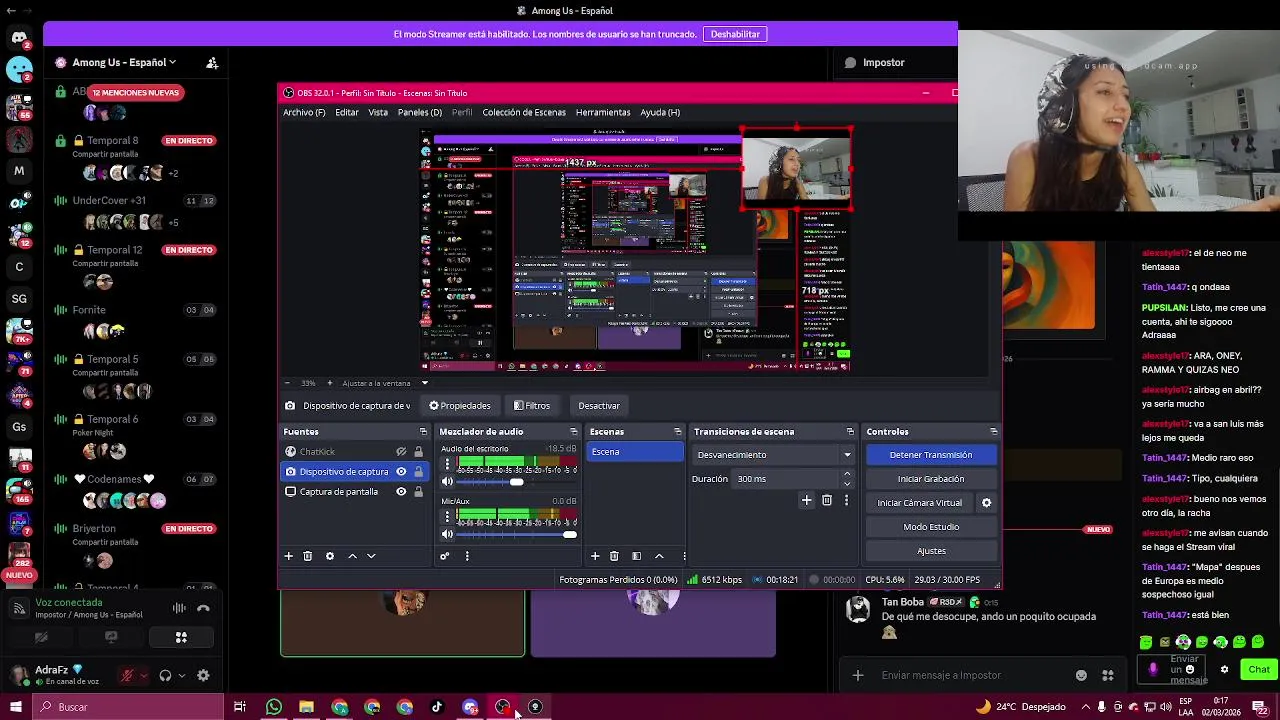1280x720 pixels.
Task: Increase transition Duración with up arrow
Action: point(847,474)
